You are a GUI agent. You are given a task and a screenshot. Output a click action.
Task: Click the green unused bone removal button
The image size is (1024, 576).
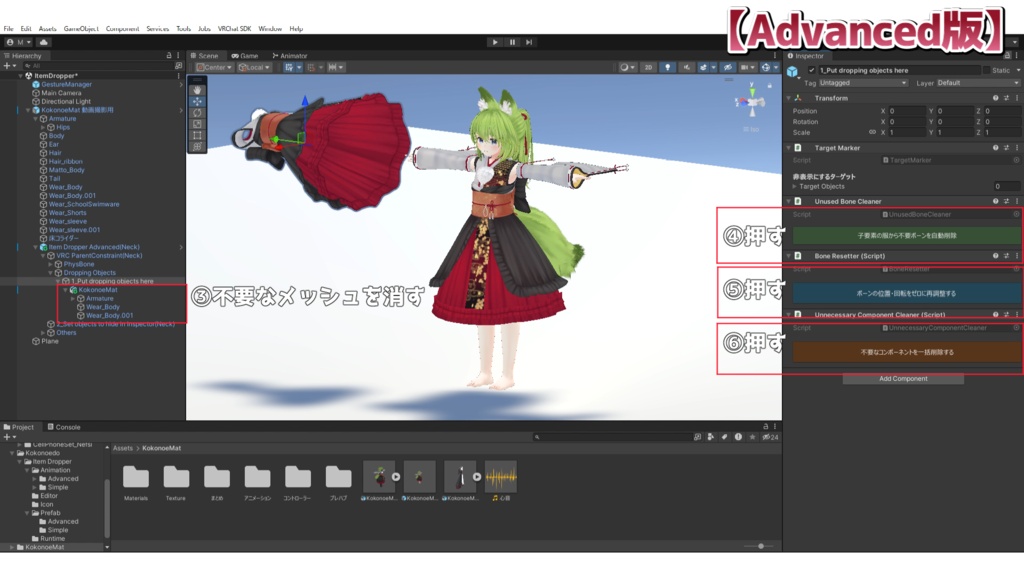tap(906, 235)
